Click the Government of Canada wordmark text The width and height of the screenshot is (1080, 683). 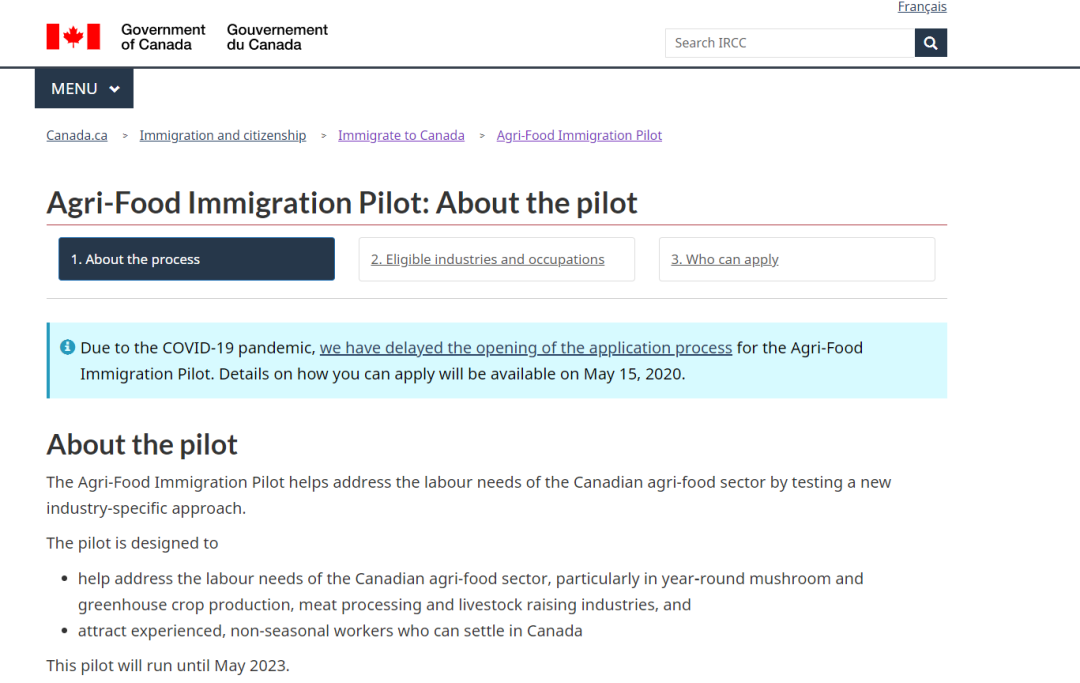point(163,37)
